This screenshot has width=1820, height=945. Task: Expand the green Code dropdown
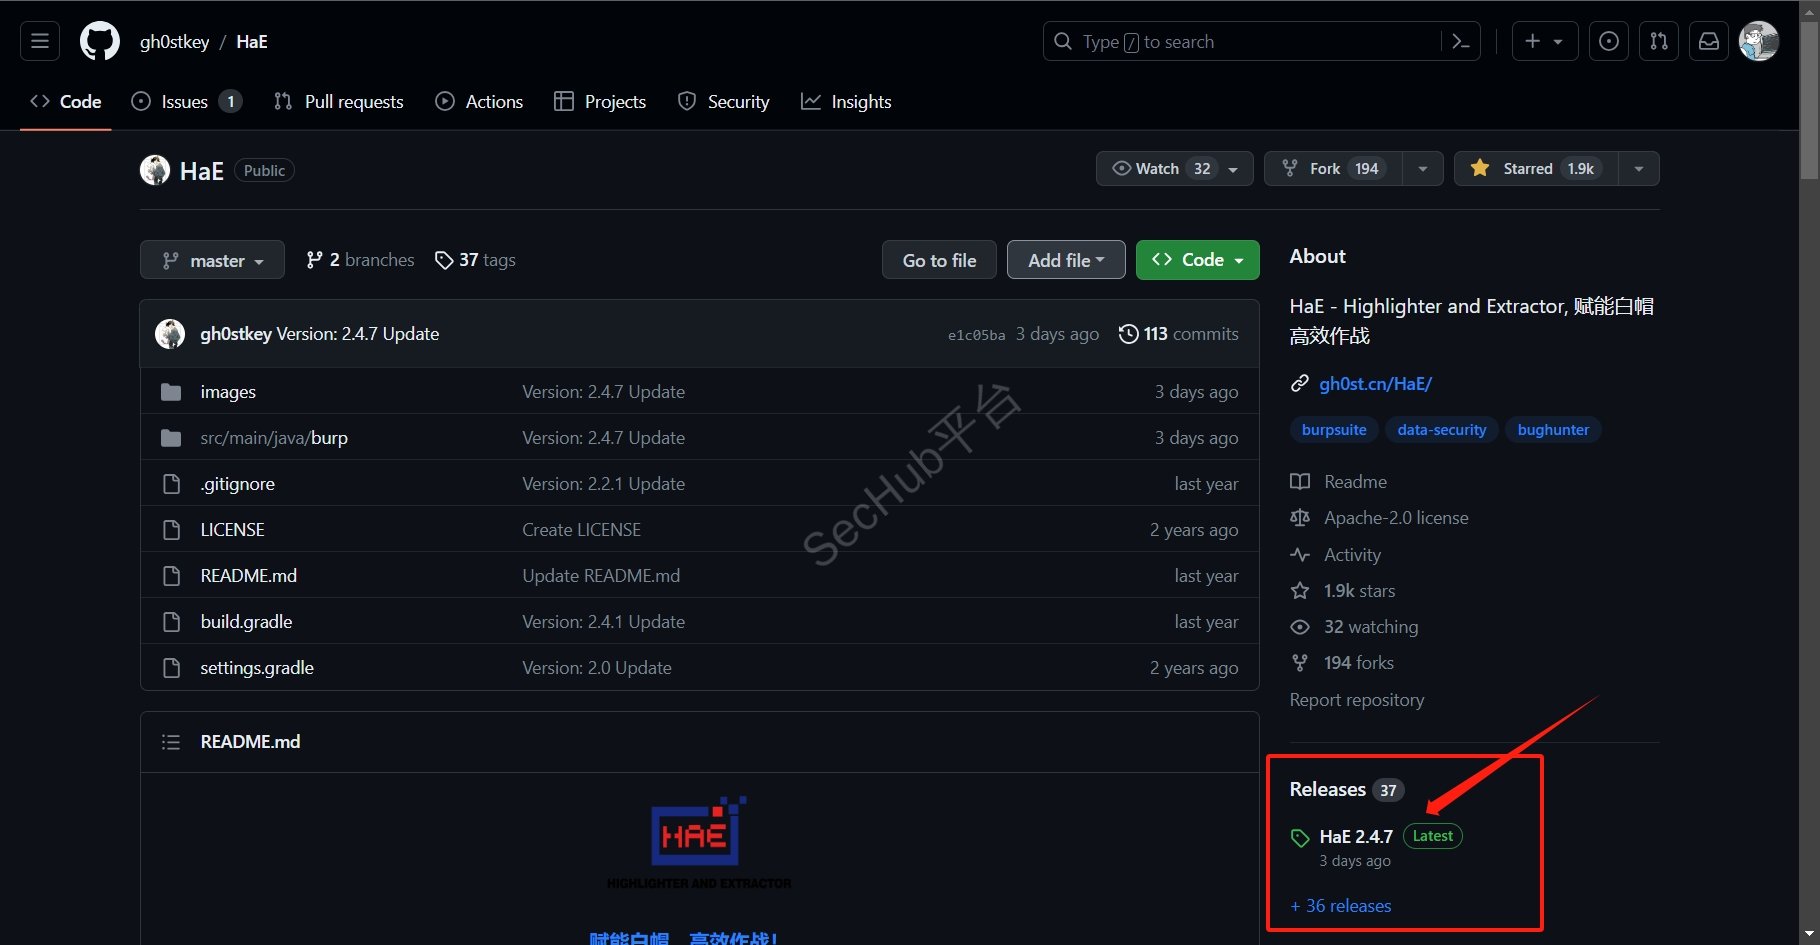(1197, 260)
